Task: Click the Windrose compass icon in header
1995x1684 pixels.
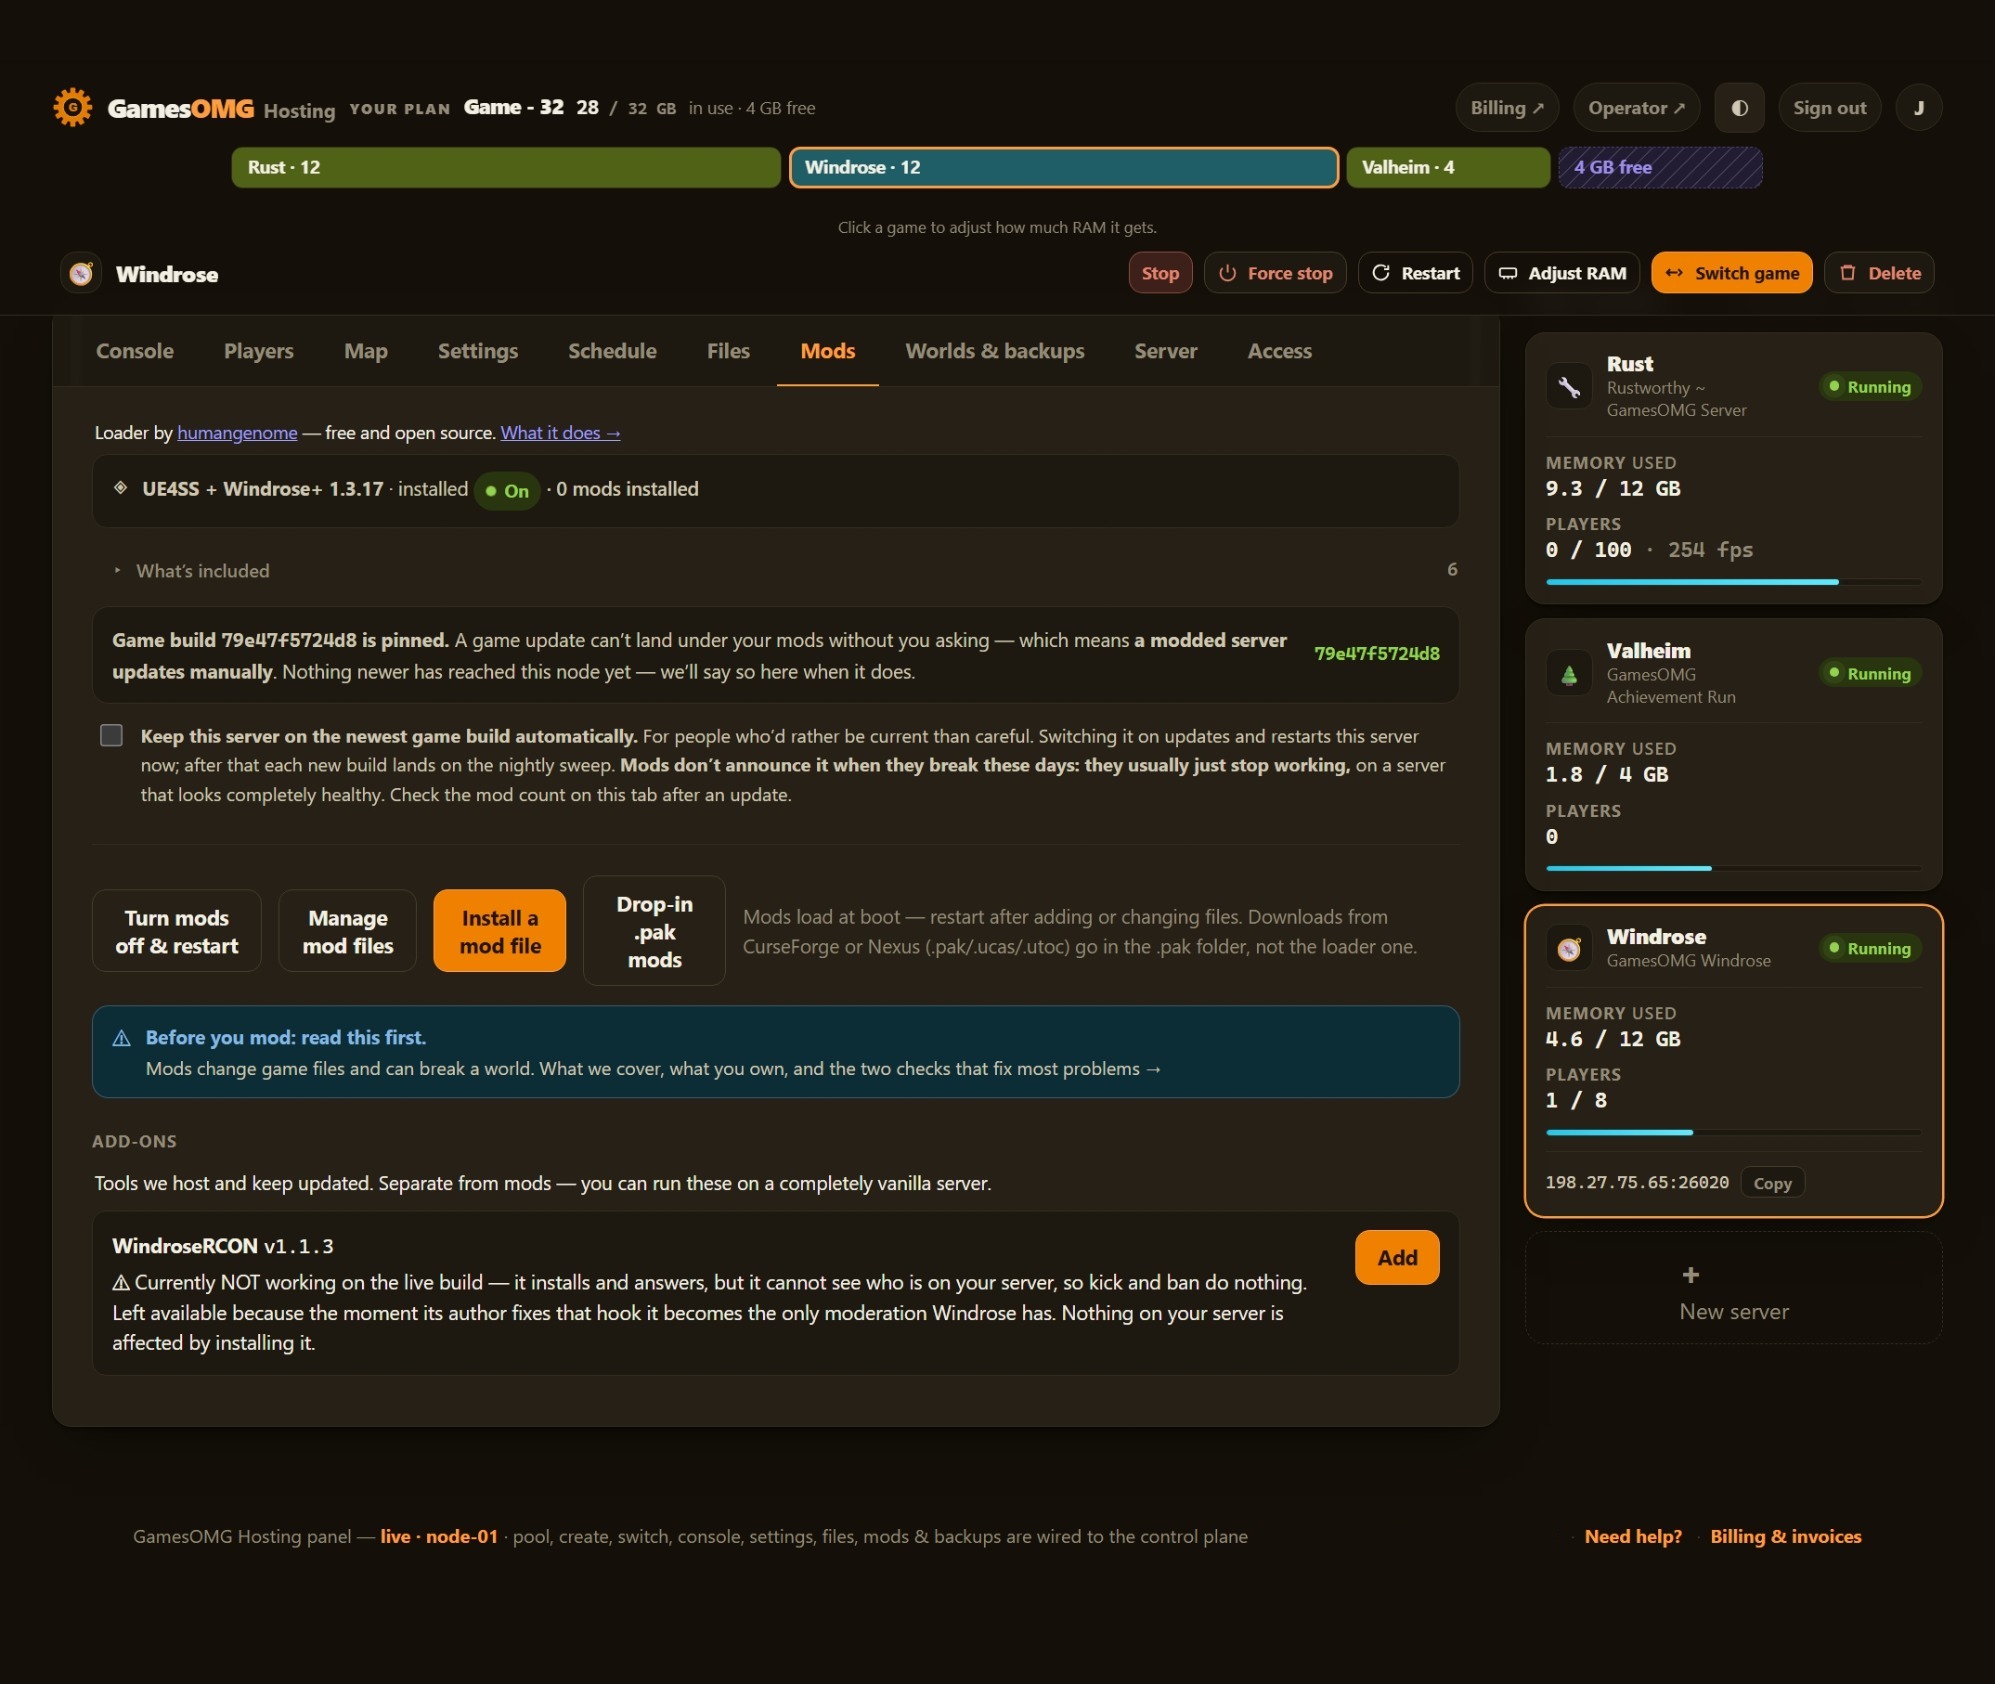Action: click(x=81, y=273)
